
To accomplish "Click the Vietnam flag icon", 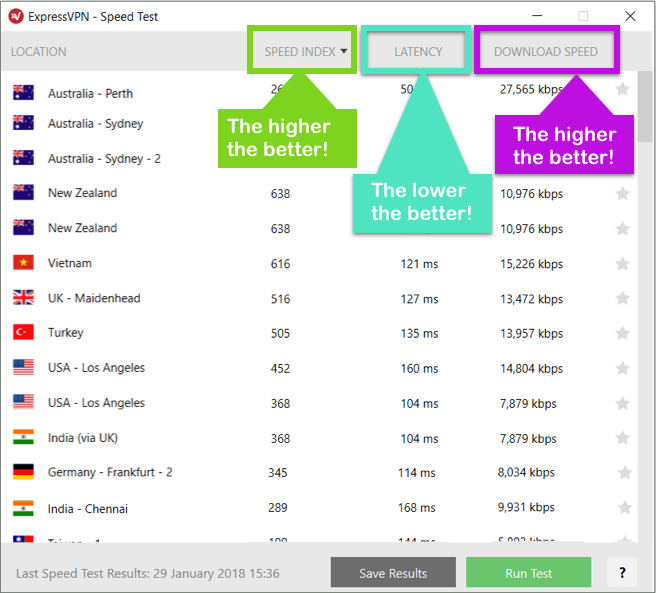I will pyautogui.click(x=23, y=262).
